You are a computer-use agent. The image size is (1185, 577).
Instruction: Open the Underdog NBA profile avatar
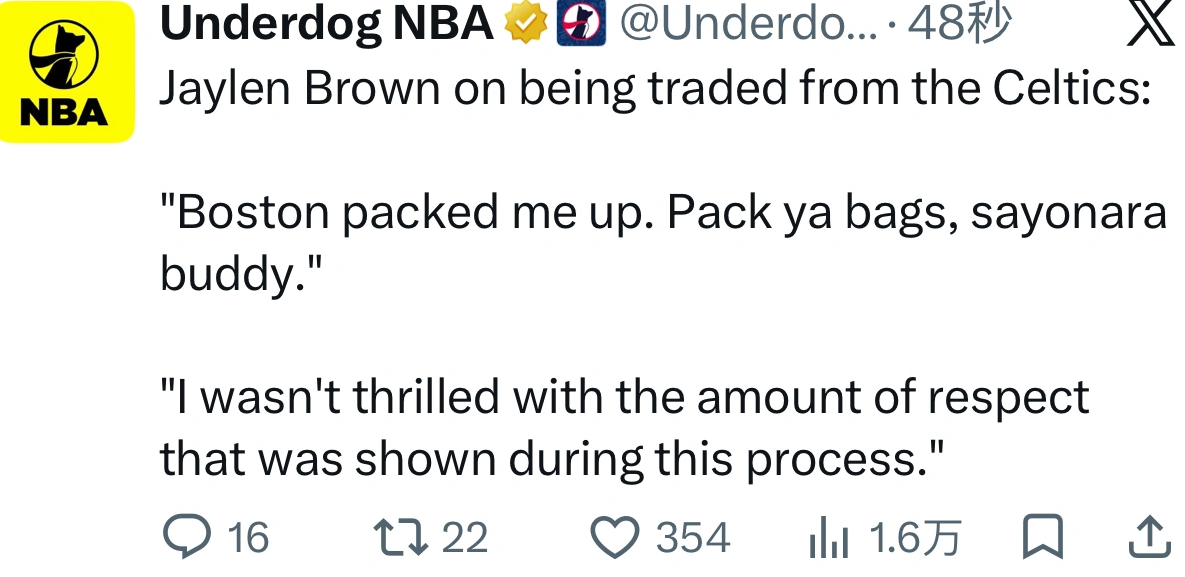(x=67, y=72)
